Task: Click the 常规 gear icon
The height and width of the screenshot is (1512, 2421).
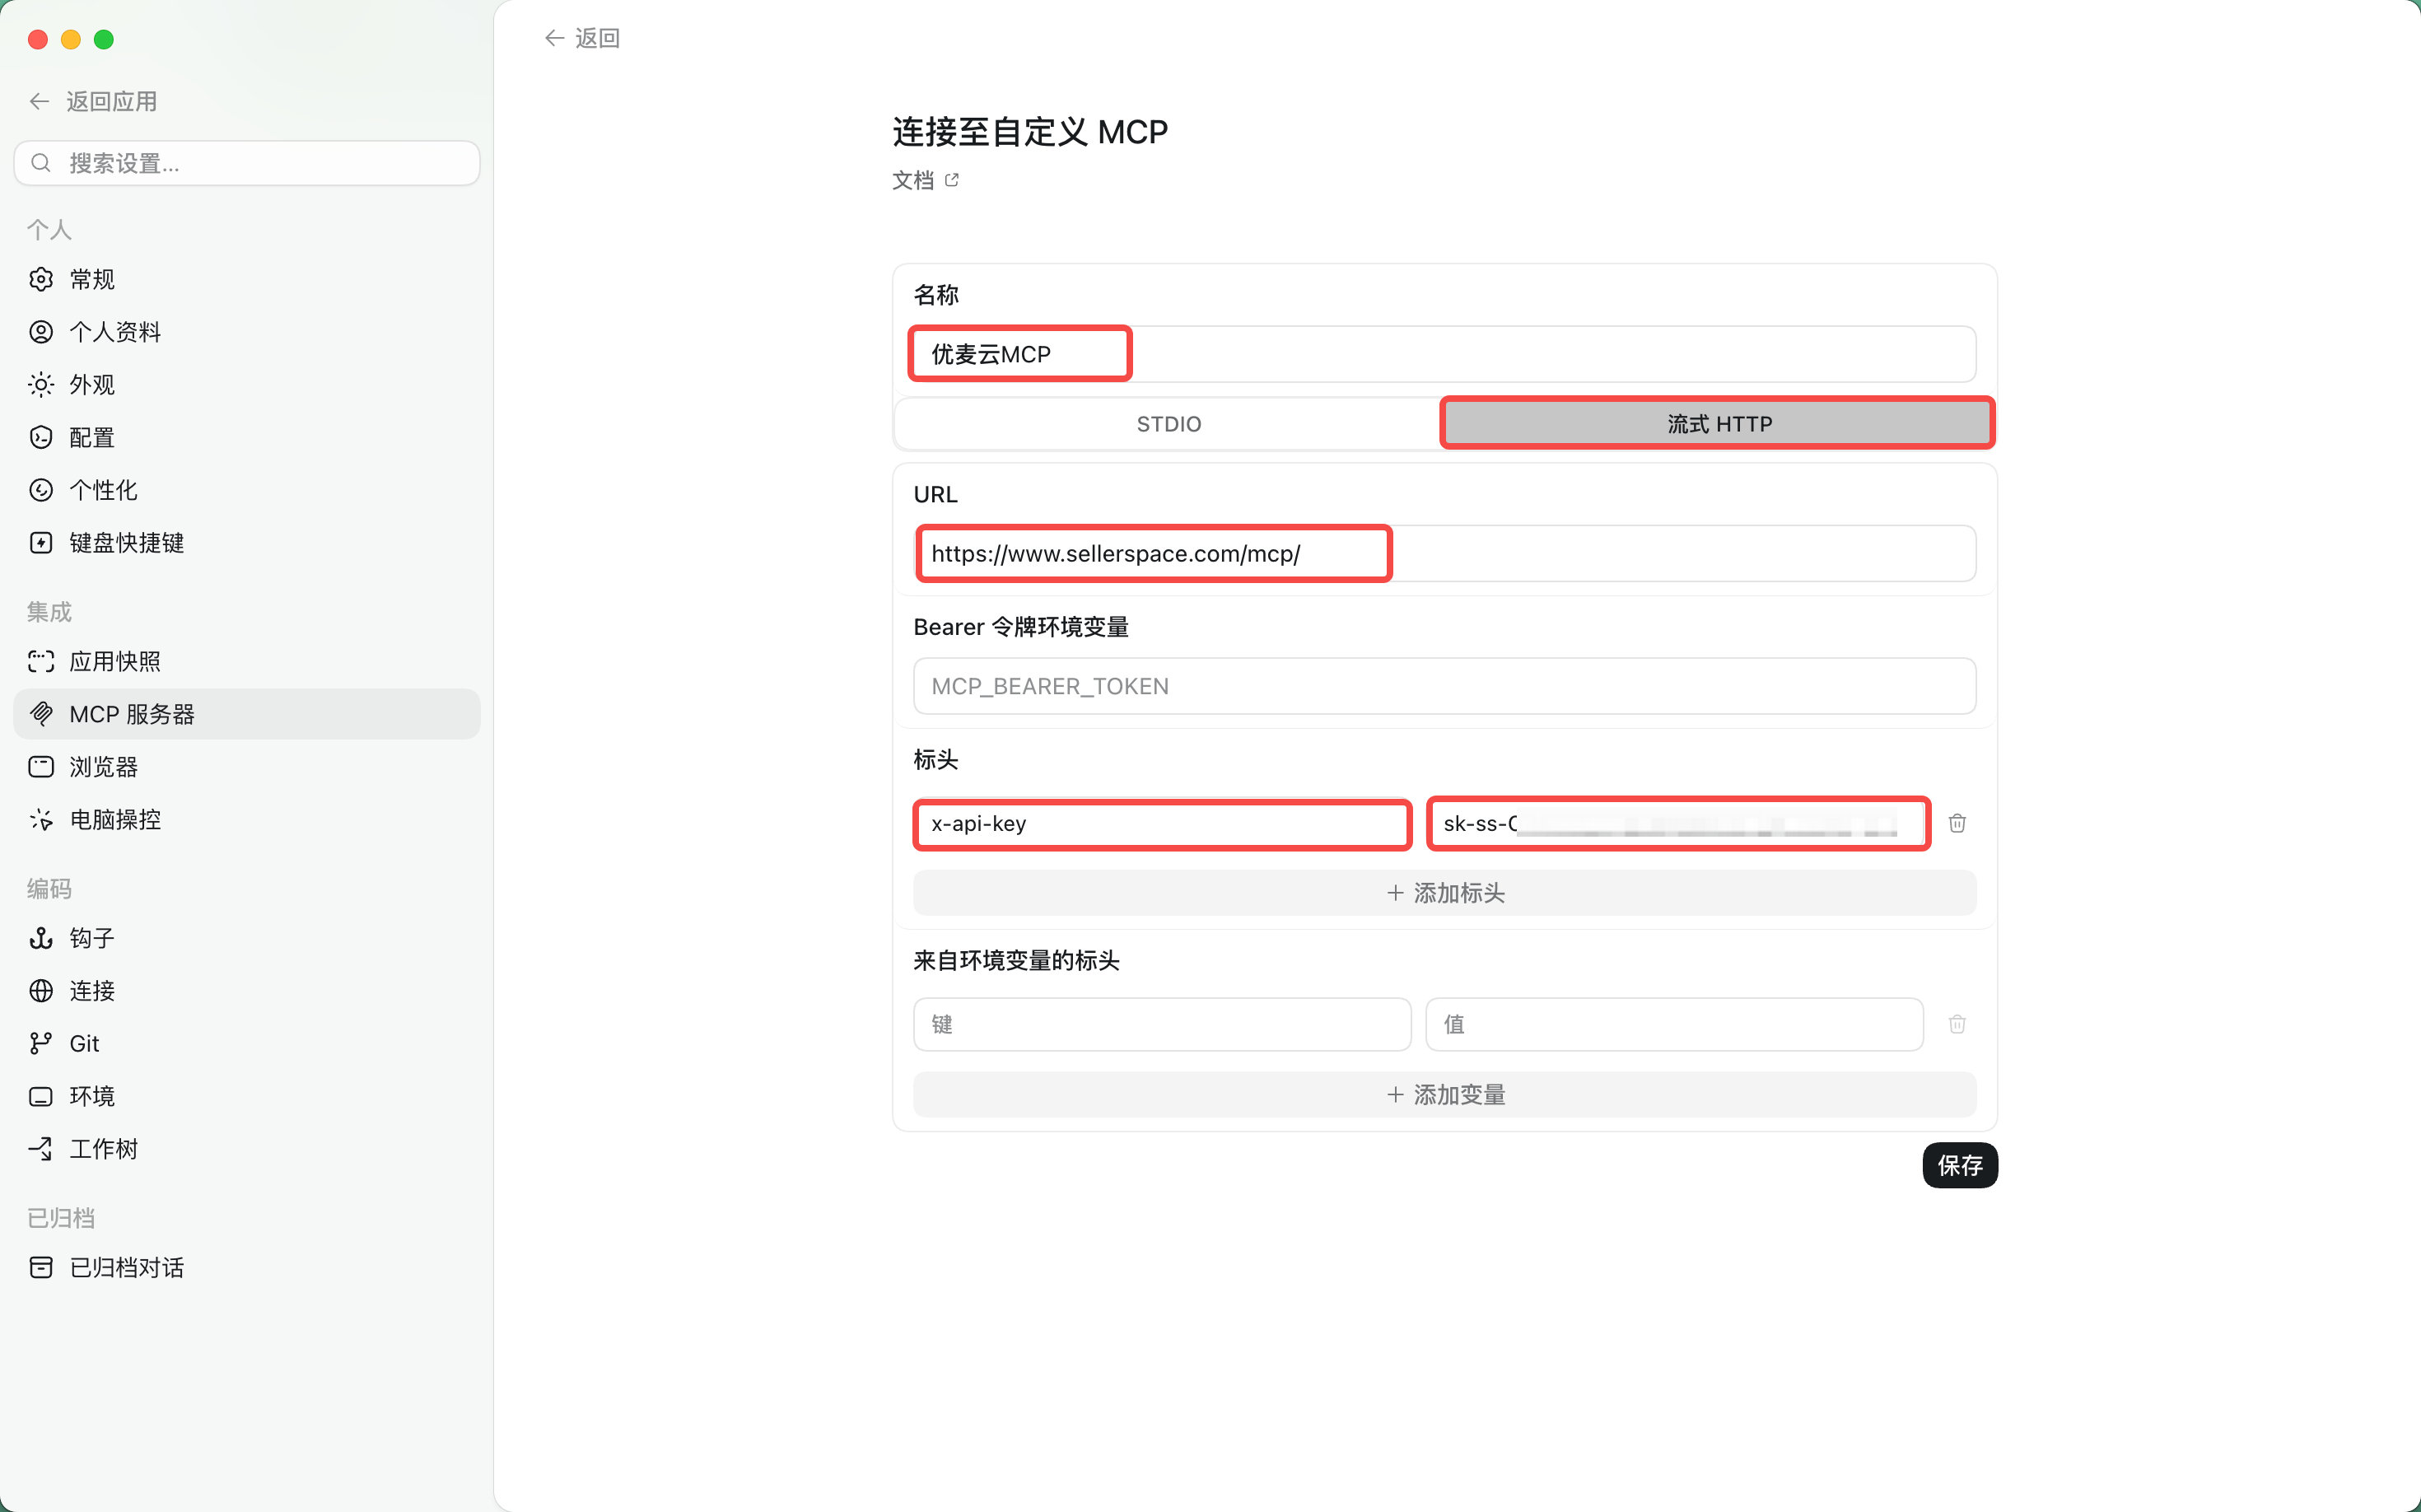Action: click(41, 279)
